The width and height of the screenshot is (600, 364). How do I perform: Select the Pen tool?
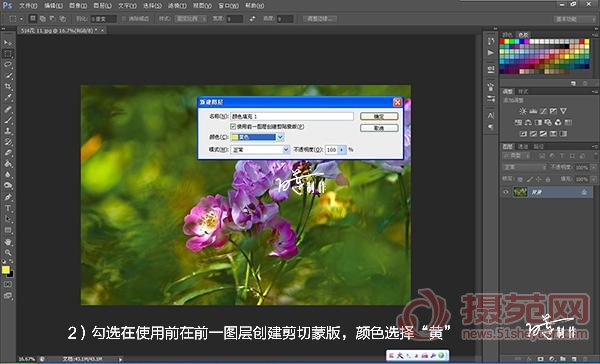(x=8, y=197)
